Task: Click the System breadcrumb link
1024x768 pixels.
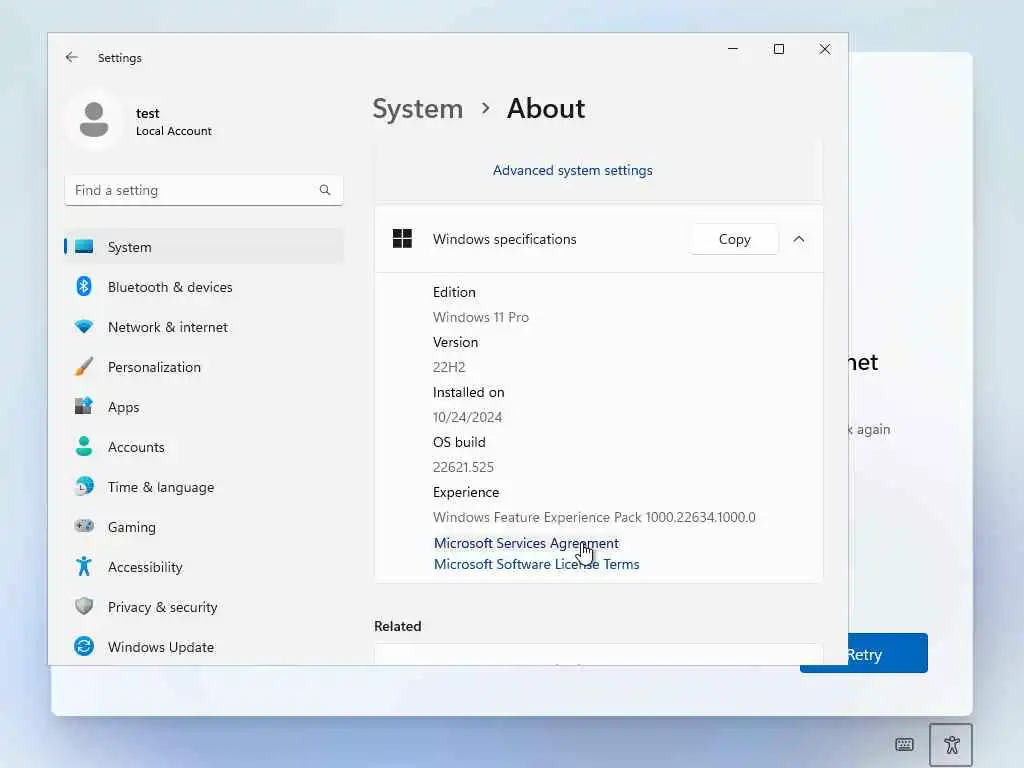Action: point(417,108)
